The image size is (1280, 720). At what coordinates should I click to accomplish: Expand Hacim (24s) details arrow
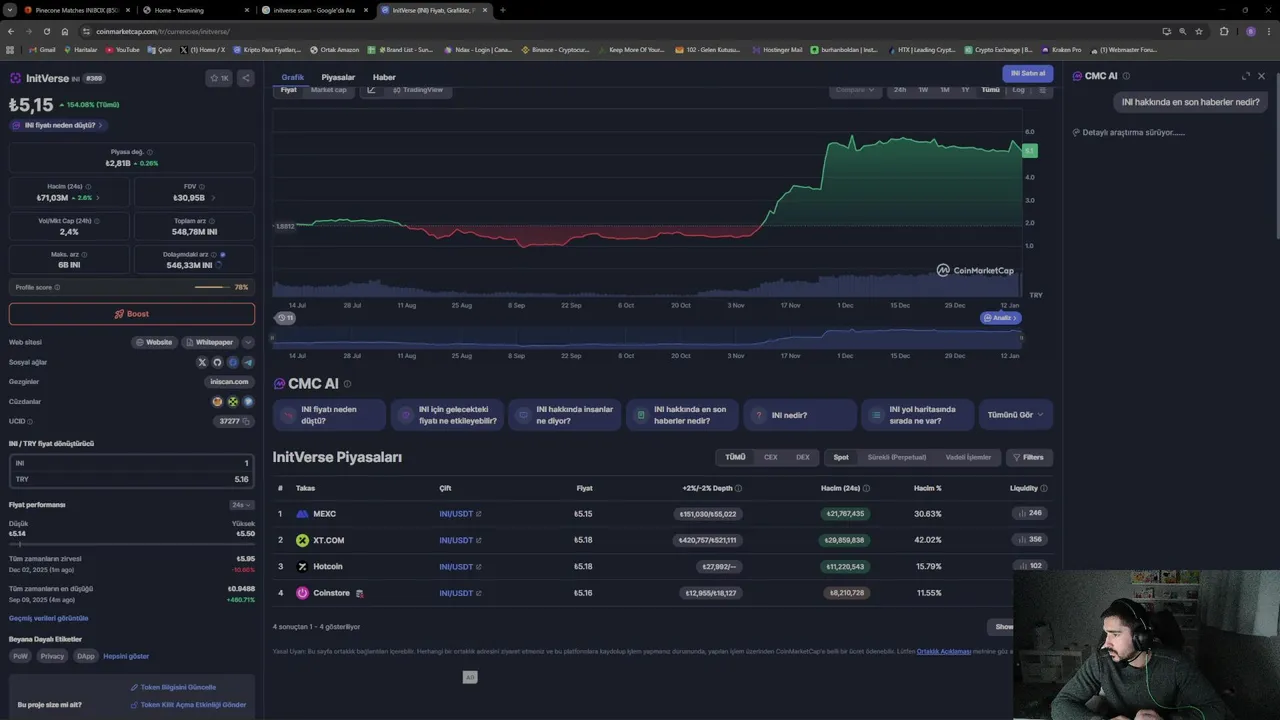tap(97, 198)
